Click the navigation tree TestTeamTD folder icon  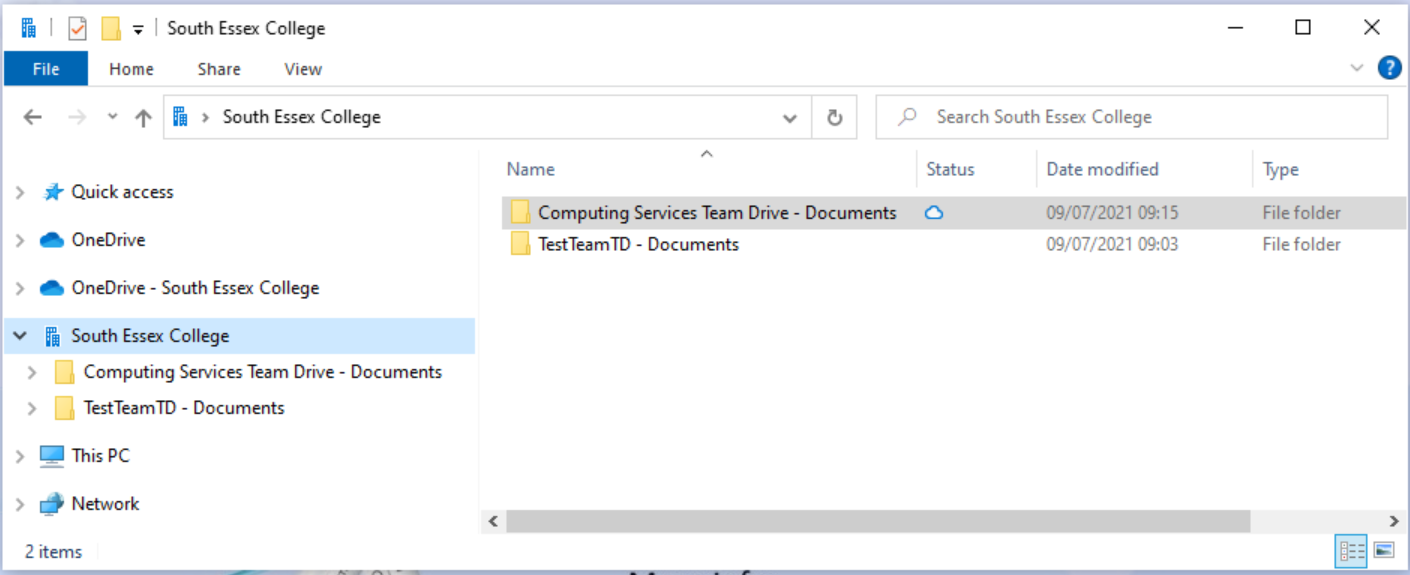(x=64, y=408)
